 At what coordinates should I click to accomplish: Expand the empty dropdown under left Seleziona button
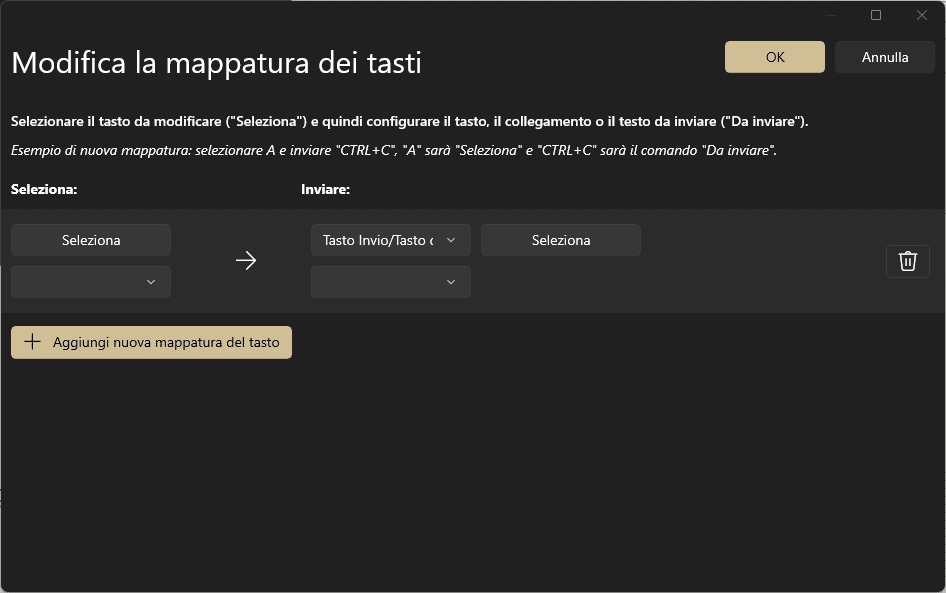point(91,282)
